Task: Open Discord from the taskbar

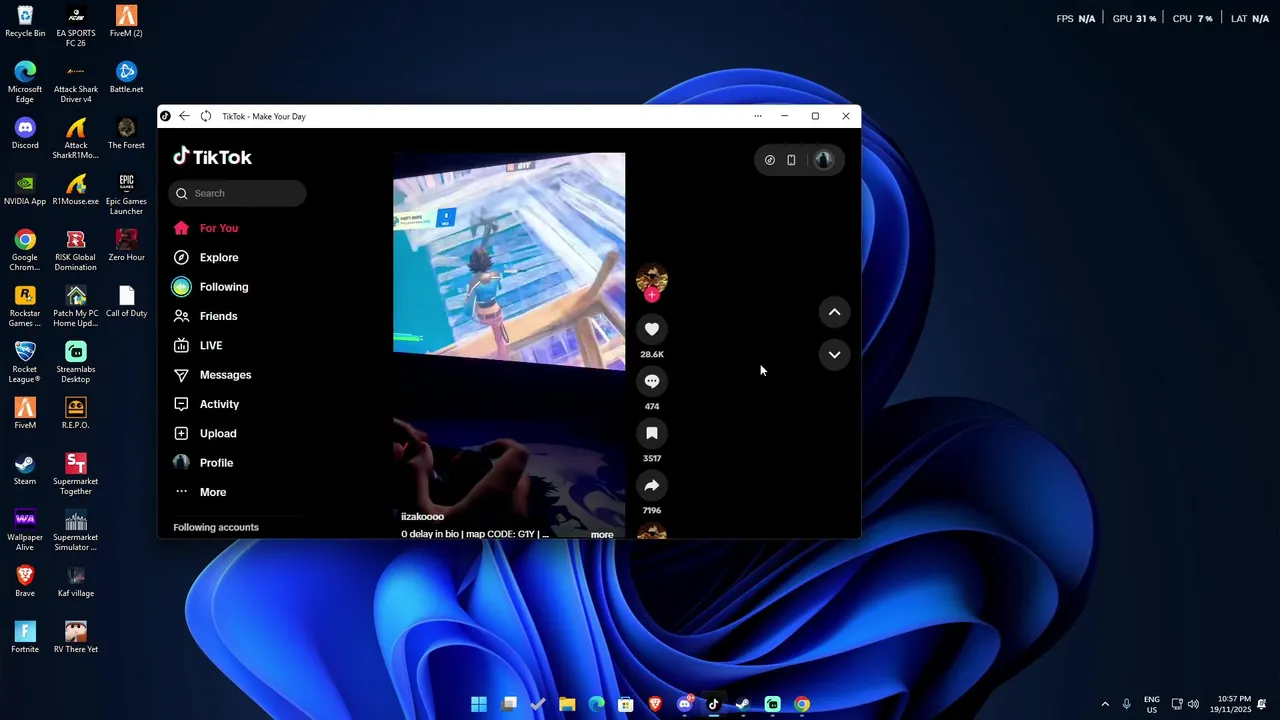Action: 685,704
